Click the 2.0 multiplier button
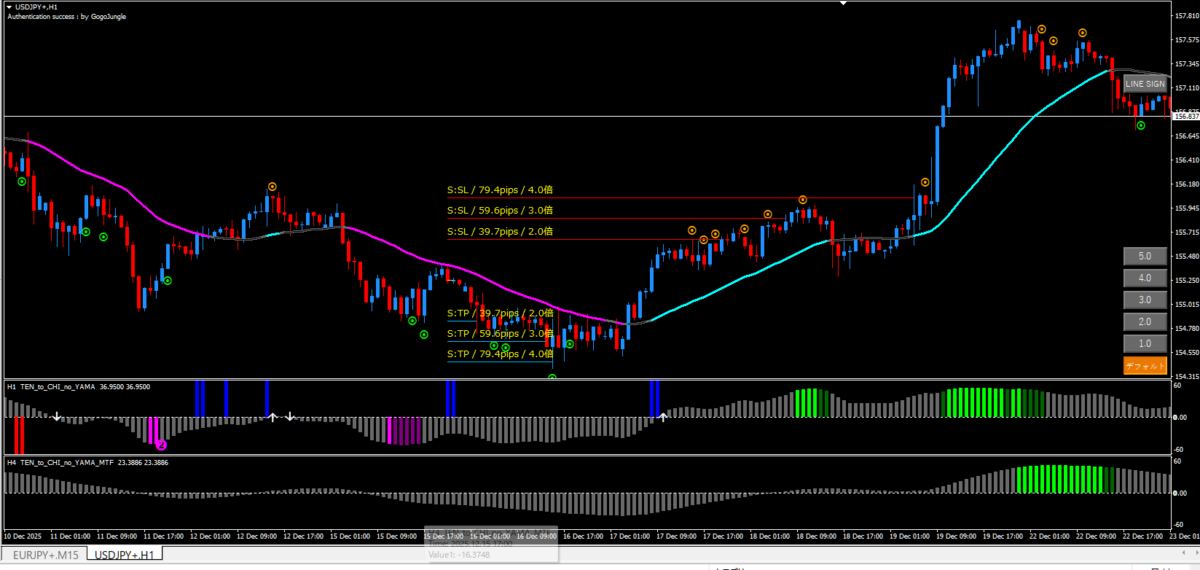 pos(1145,321)
